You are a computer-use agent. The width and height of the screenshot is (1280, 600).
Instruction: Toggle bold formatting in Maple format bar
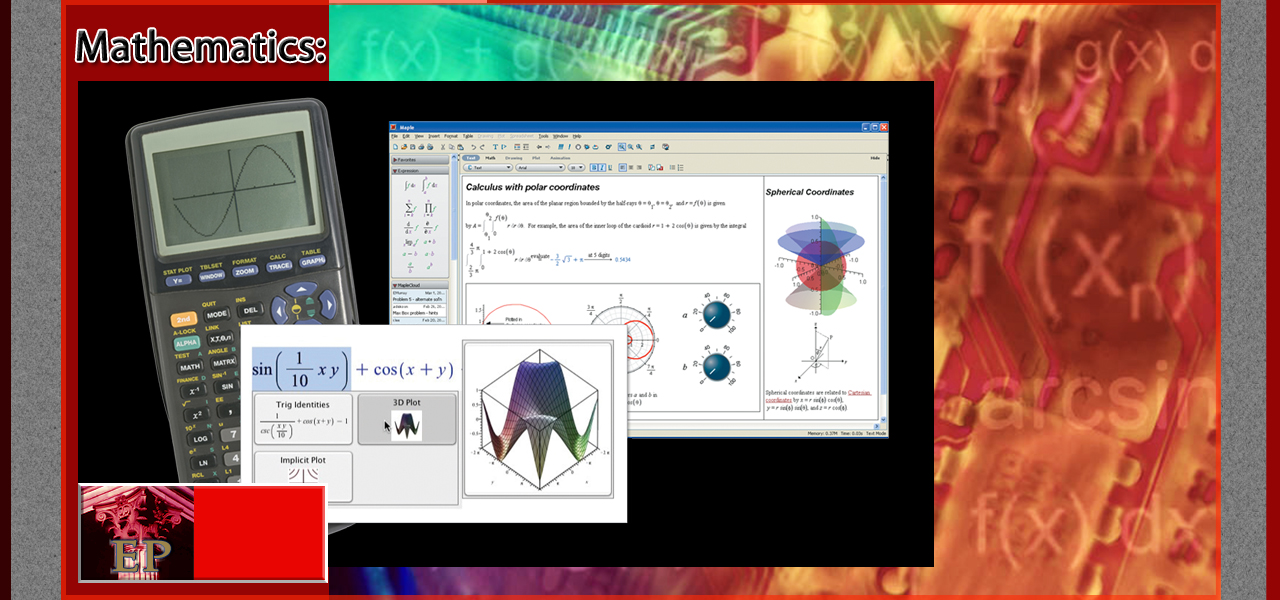click(593, 168)
